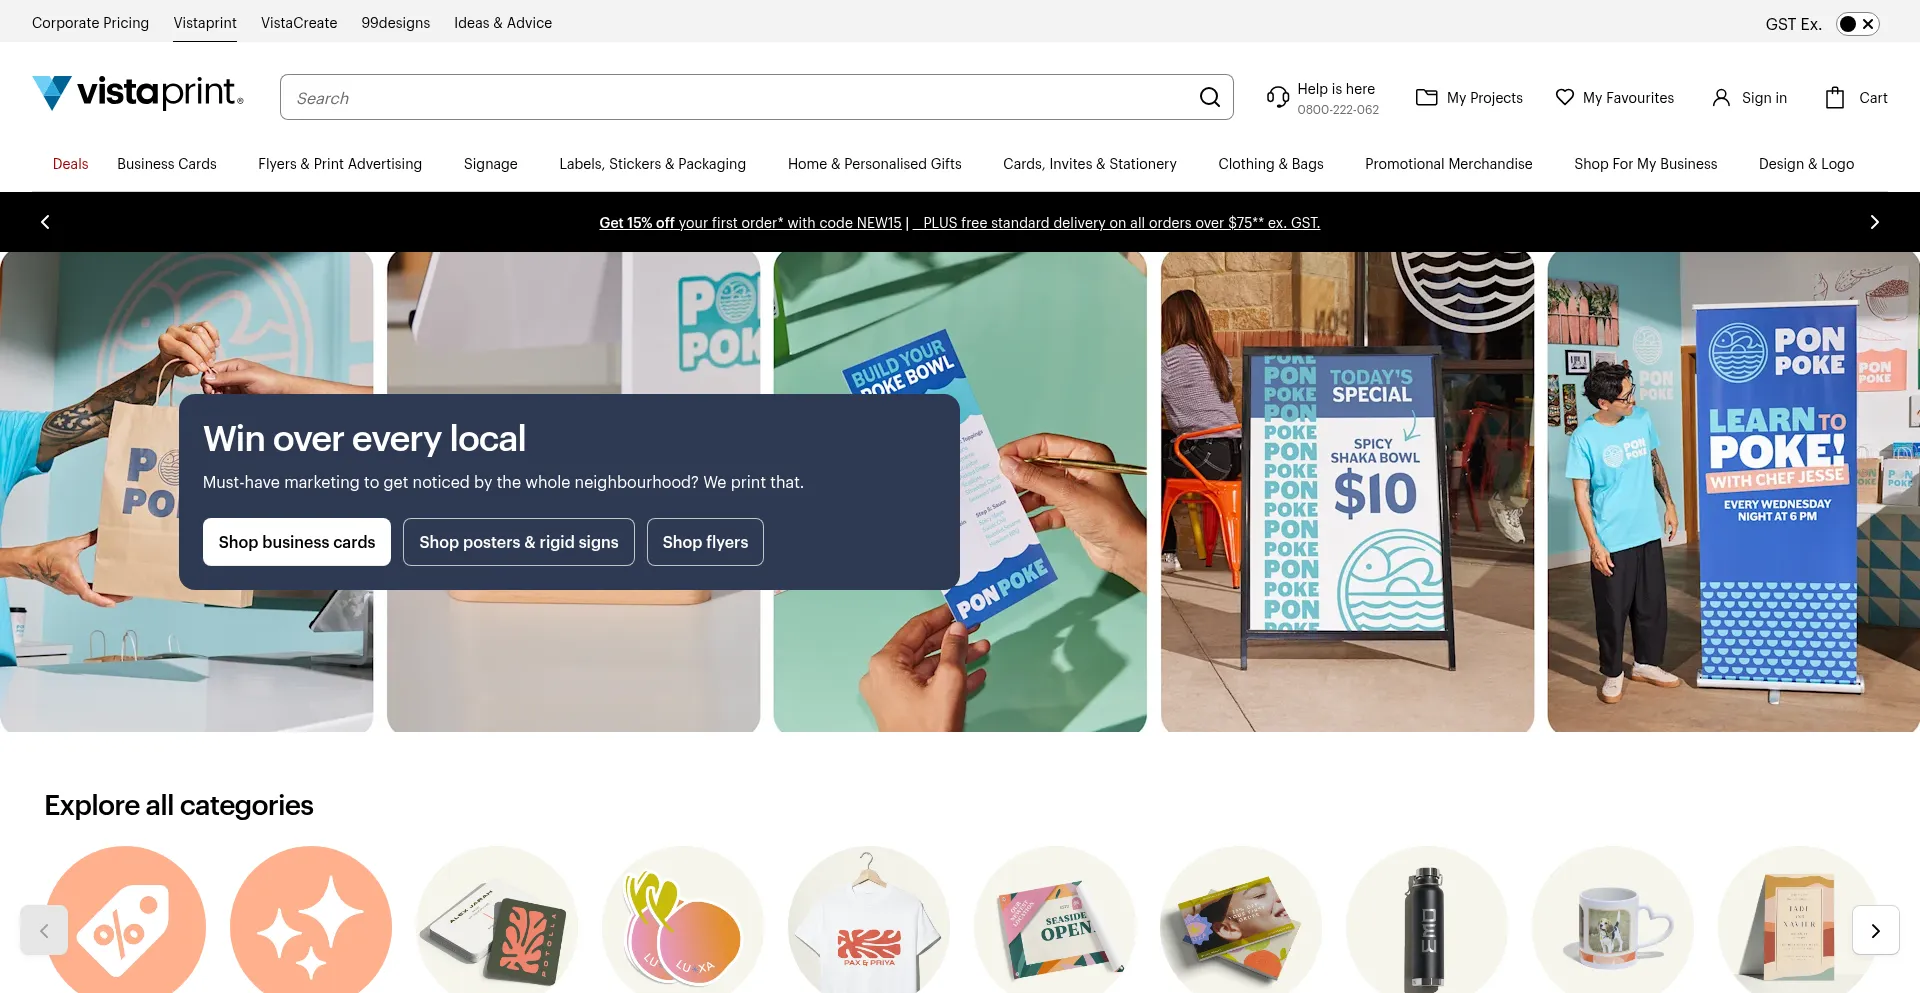Show previous promo banner message
The height and width of the screenshot is (993, 1920).
click(x=45, y=222)
